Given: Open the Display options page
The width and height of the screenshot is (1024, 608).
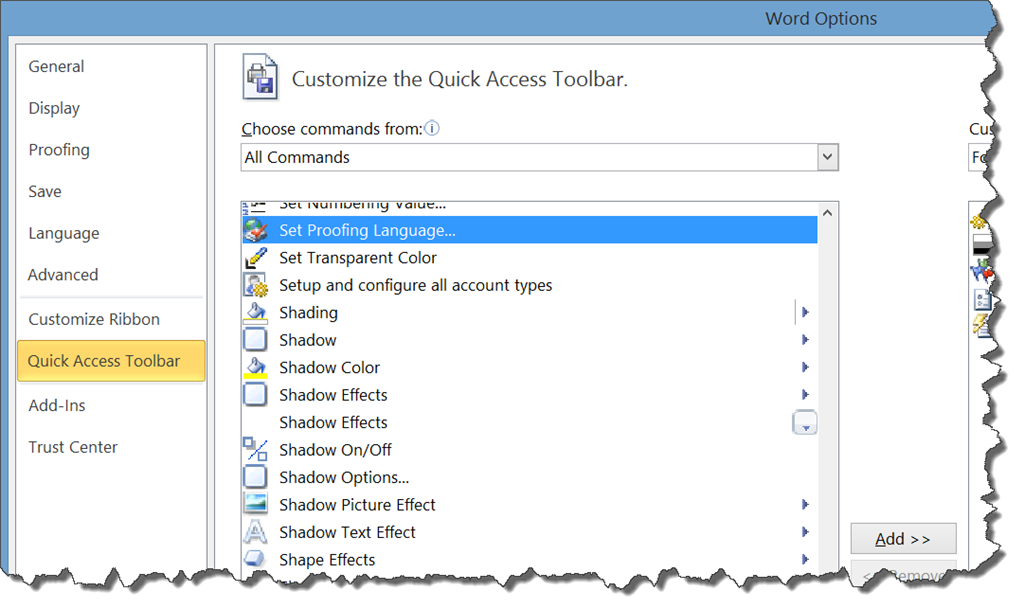Looking at the screenshot, I should coord(54,108).
